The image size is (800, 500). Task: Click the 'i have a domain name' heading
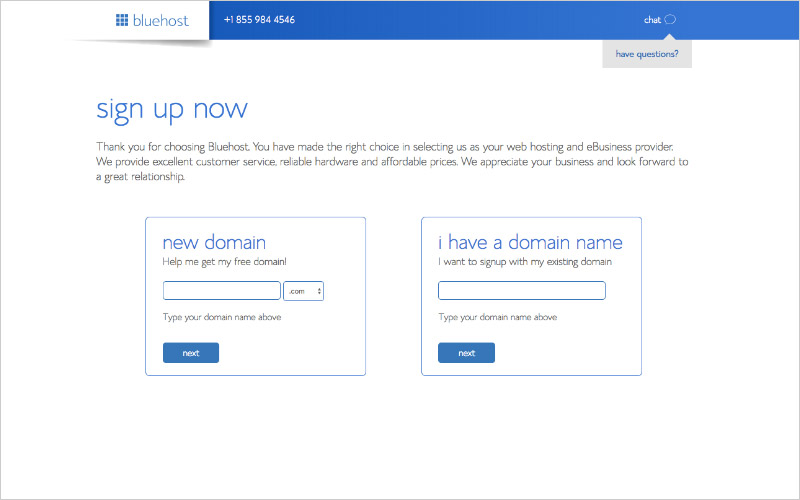(530, 242)
